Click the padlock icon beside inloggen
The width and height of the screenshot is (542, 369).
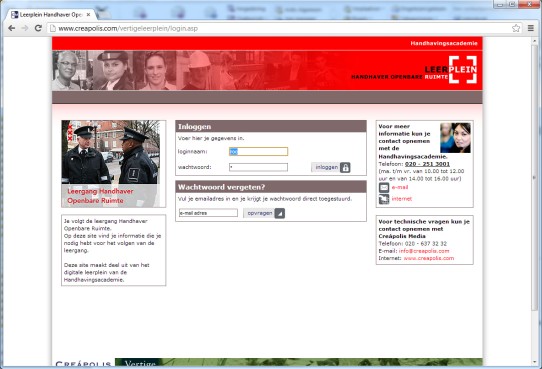(x=345, y=168)
